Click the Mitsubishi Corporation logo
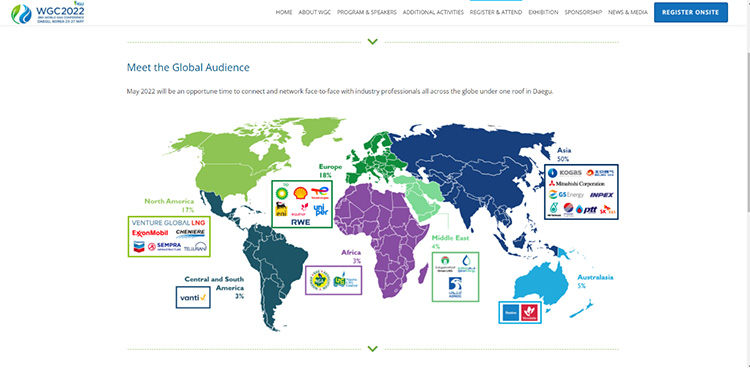Screen dimensions: 750x368 click(576, 184)
